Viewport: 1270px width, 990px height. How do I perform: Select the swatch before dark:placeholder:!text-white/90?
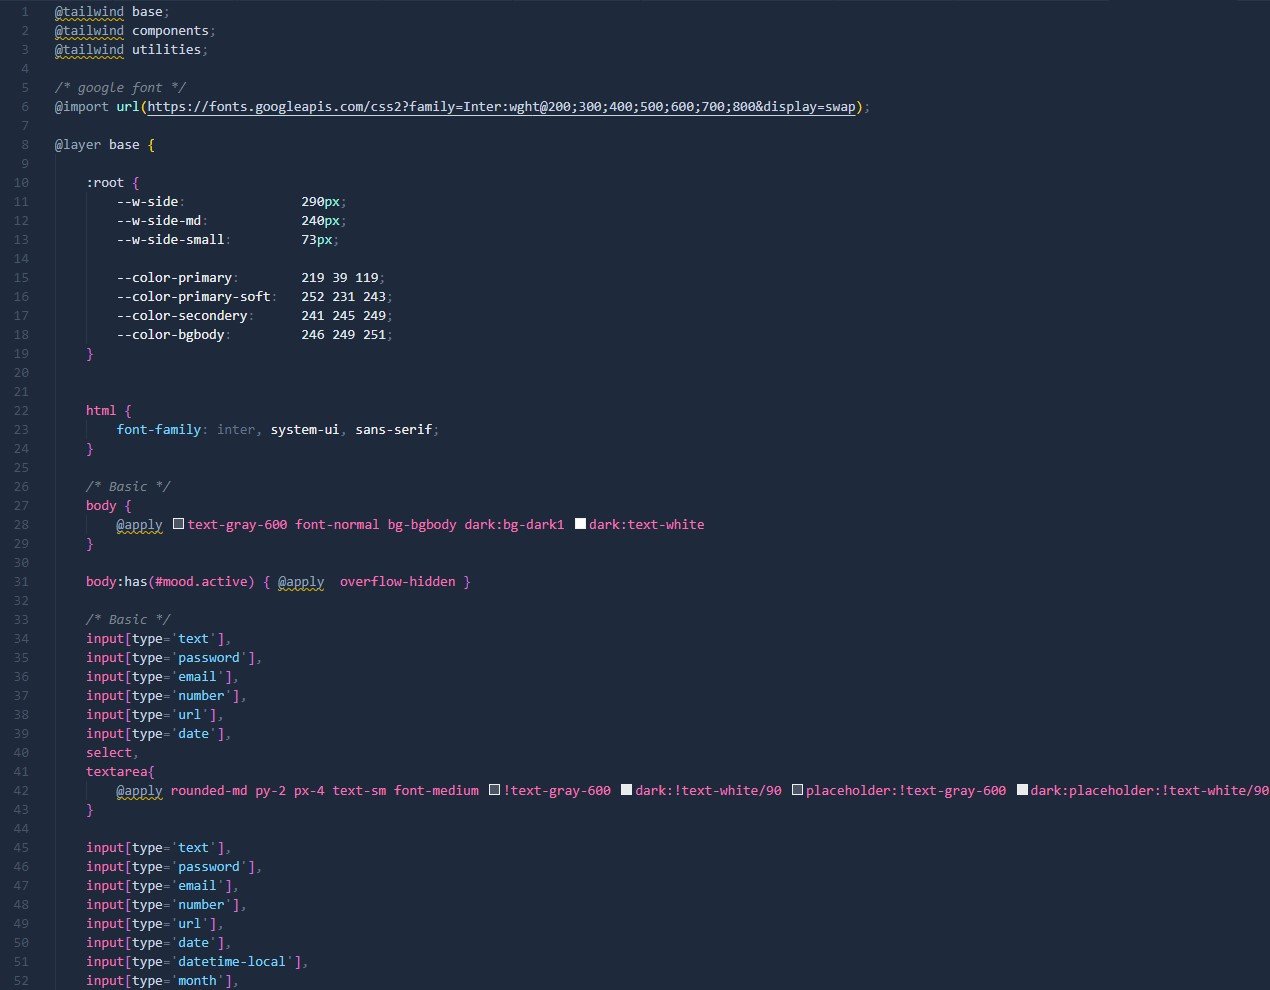pos(1022,790)
